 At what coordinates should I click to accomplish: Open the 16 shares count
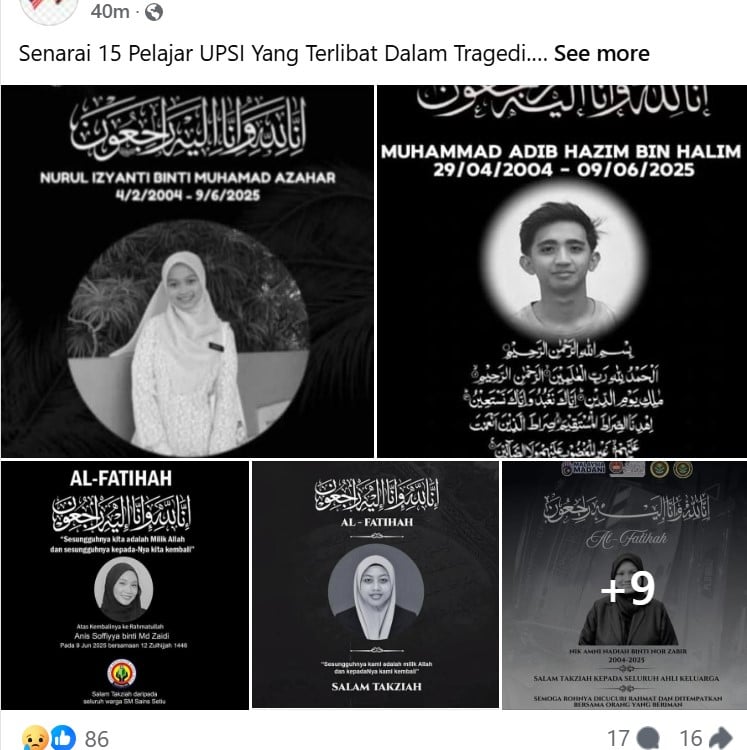(691, 739)
